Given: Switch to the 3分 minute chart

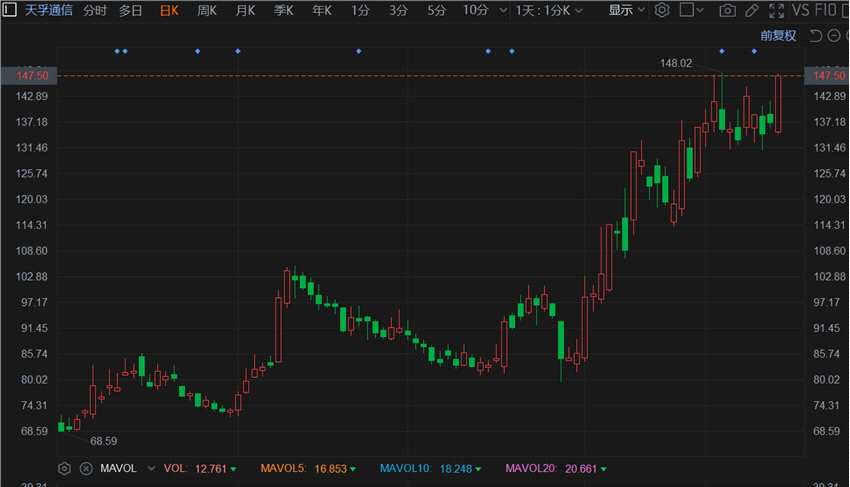Looking at the screenshot, I should [x=398, y=10].
